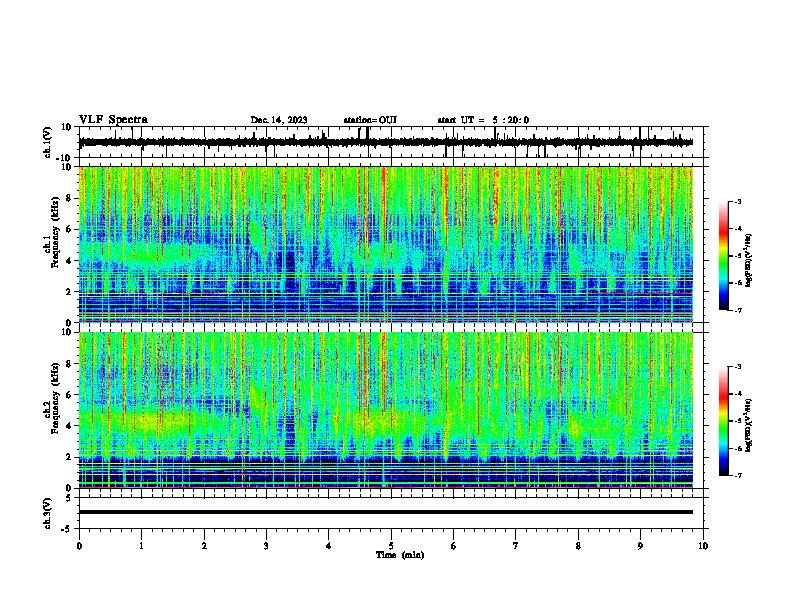Viewport: 792px width, 612px height.
Task: Click the 'station=OUJ' label
Action: click(370, 120)
